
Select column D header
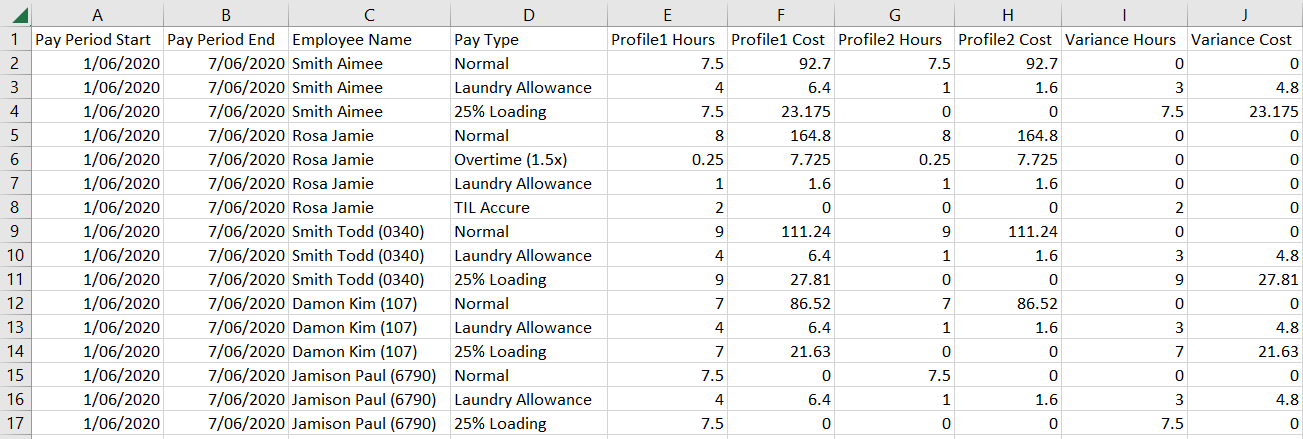pyautogui.click(x=529, y=15)
